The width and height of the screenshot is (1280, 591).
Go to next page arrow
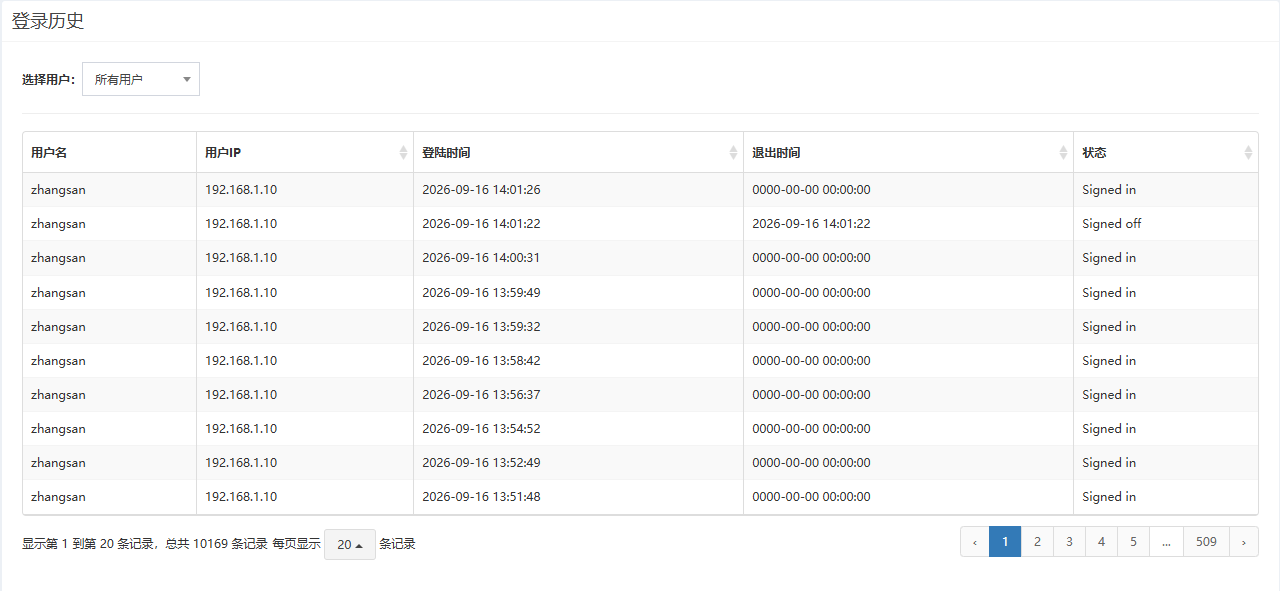(x=1243, y=542)
